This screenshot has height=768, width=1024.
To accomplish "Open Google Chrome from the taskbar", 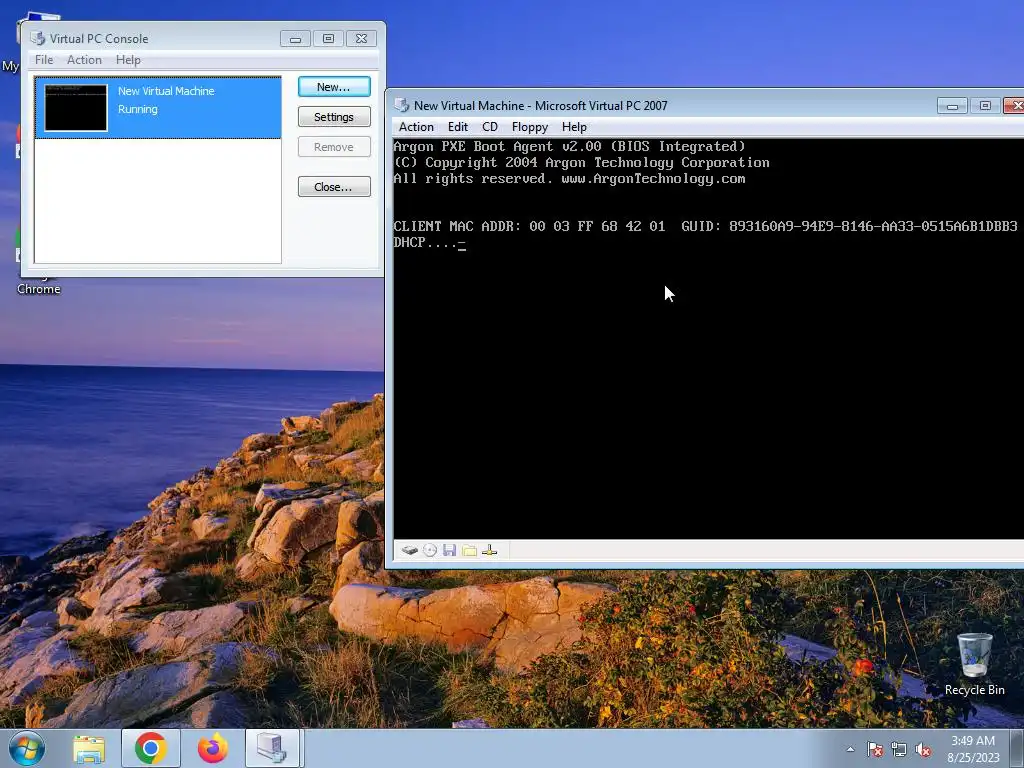I will tap(151, 748).
